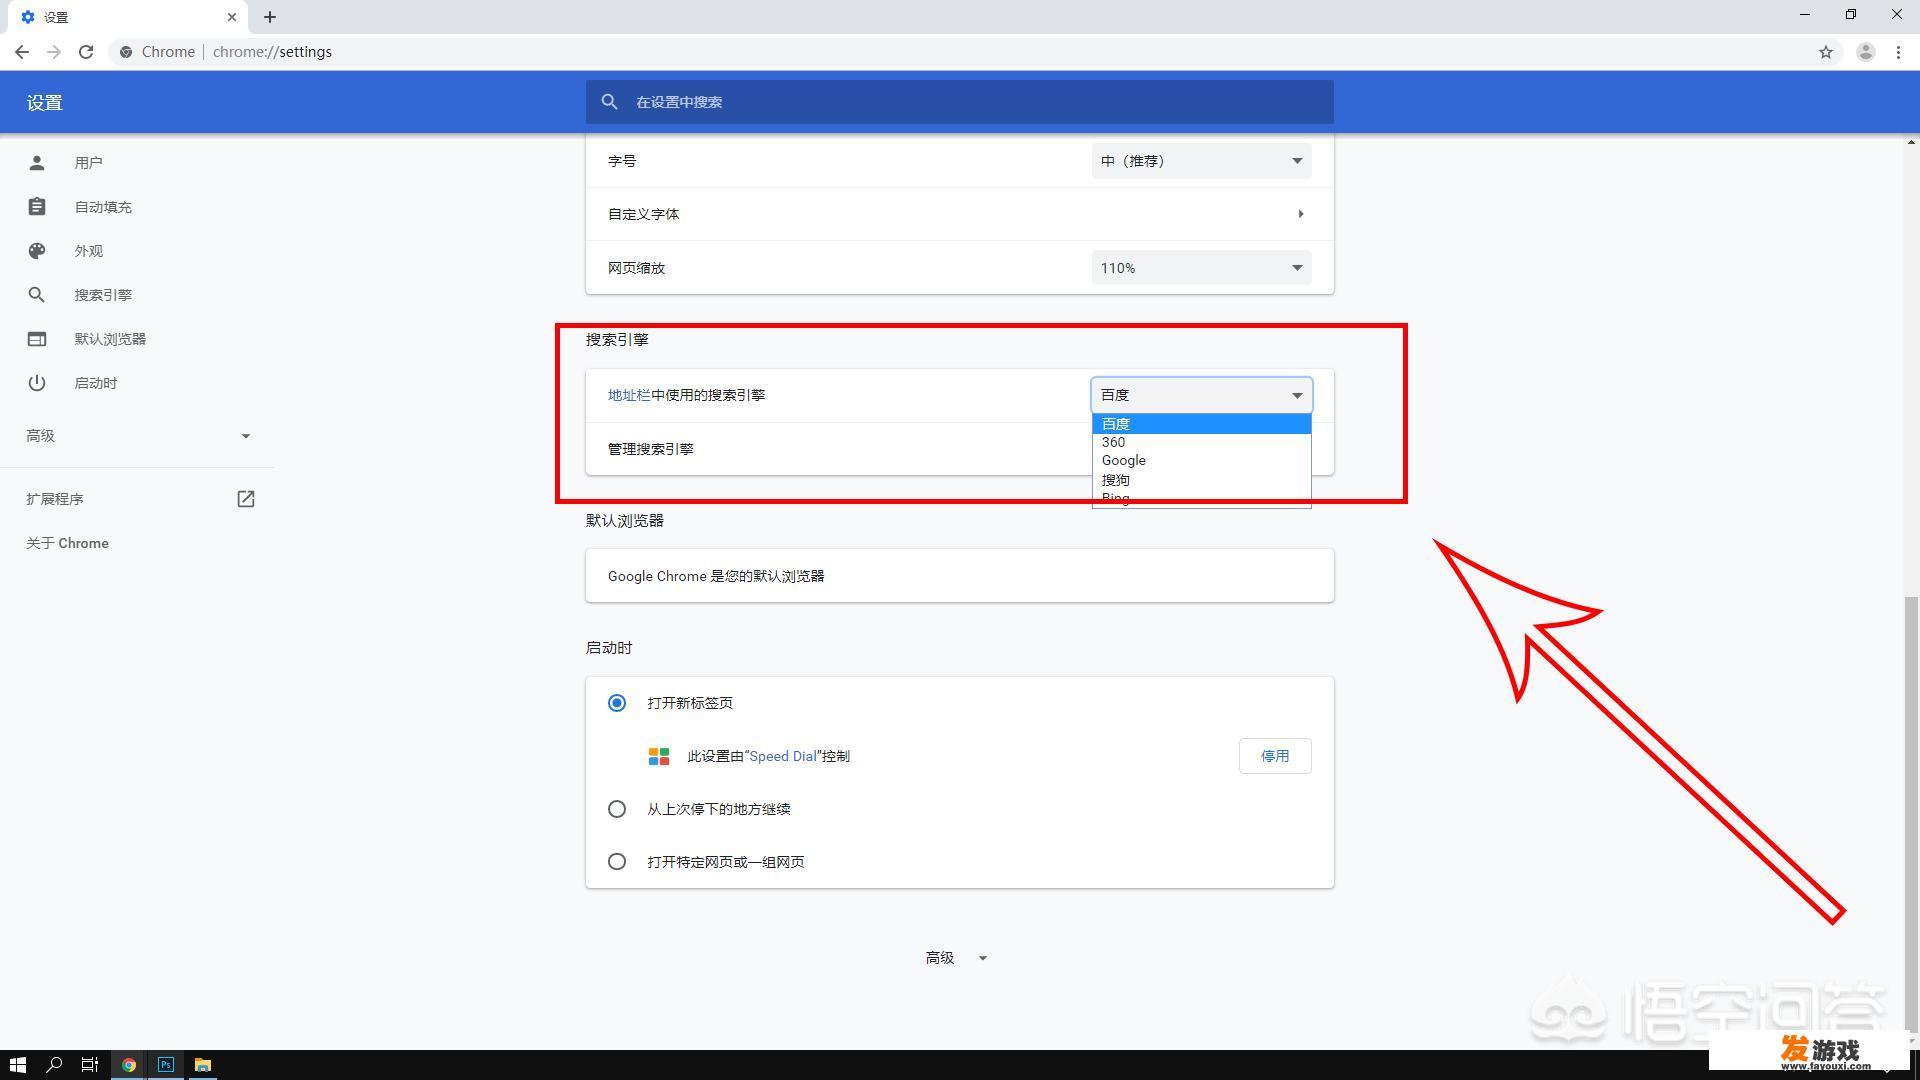The image size is (1920, 1080).
Task: Click the 自动填充 clipboard icon
Action: (37, 207)
